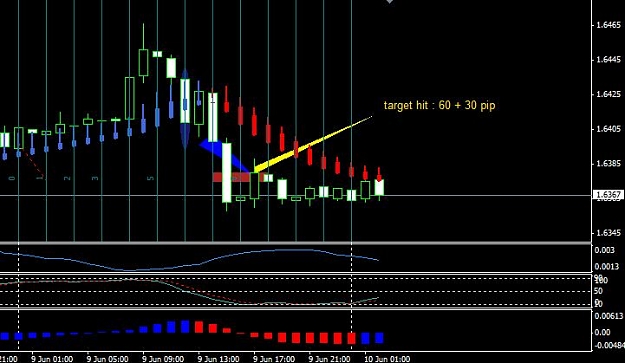Click the '9 Jun 17:00' time label

pyautogui.click(x=274, y=359)
